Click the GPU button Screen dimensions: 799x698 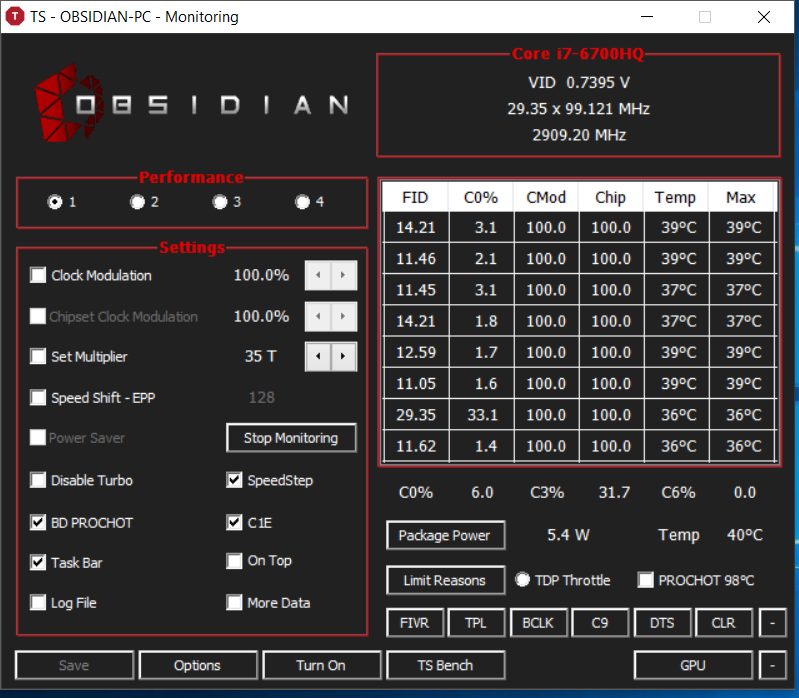(693, 665)
